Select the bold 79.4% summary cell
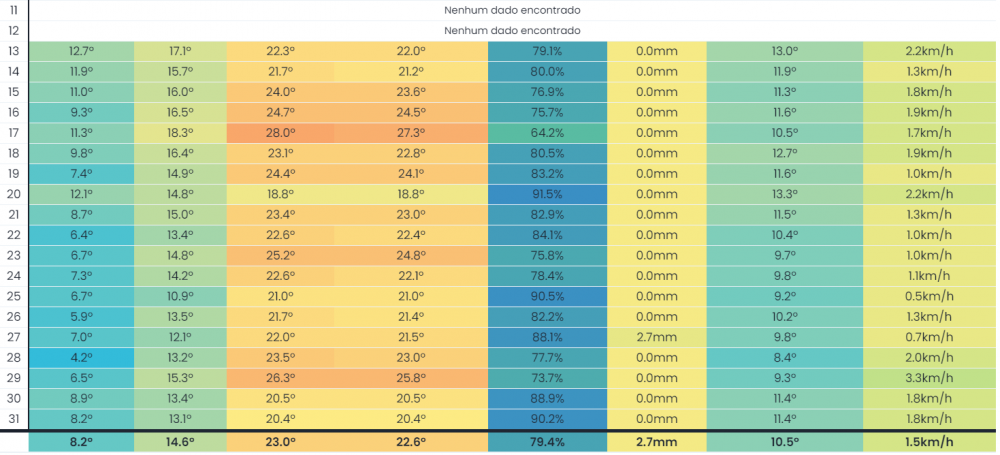1000x455 pixels. (547, 442)
